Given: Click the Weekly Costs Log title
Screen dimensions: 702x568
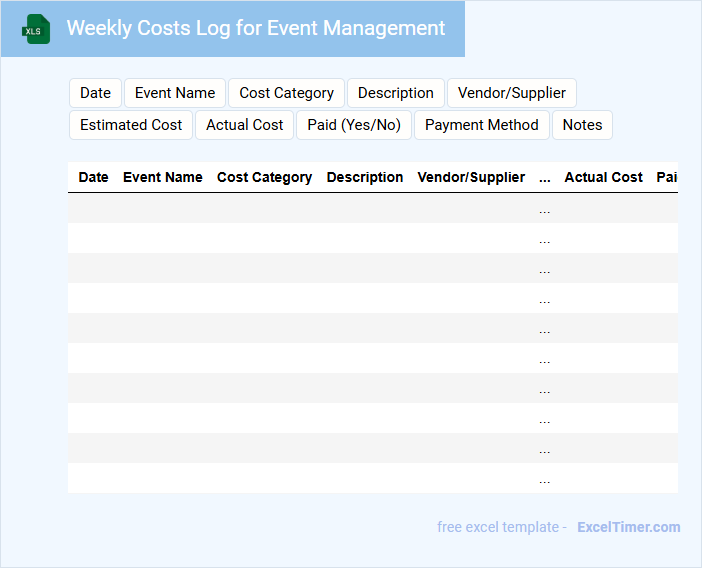Looking at the screenshot, I should pyautogui.click(x=256, y=28).
